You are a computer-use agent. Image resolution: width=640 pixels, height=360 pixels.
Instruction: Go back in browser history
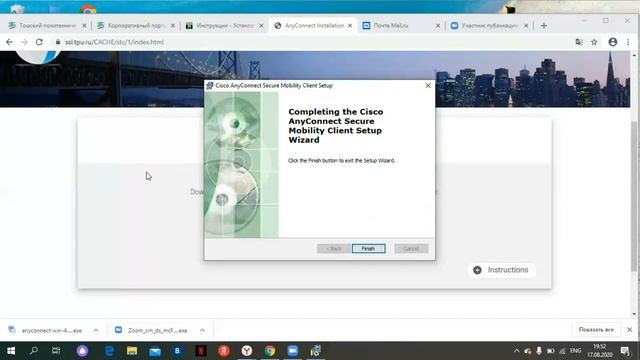pos(9,42)
